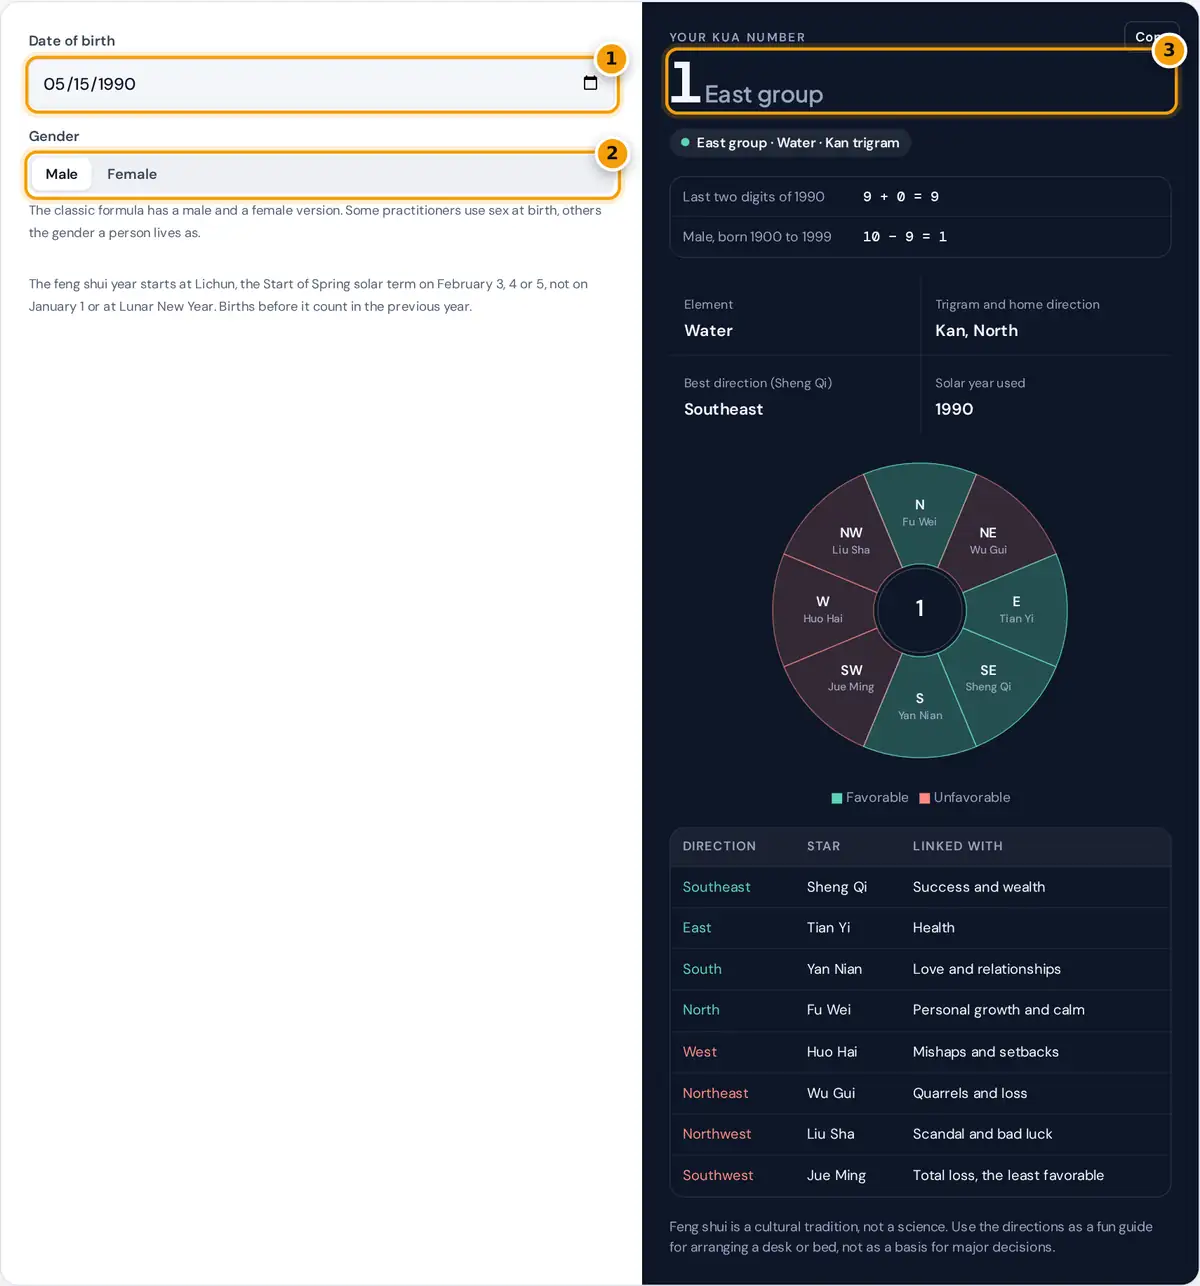Click the STAR column header
Screen dimensions: 1200x1286
tap(824, 846)
